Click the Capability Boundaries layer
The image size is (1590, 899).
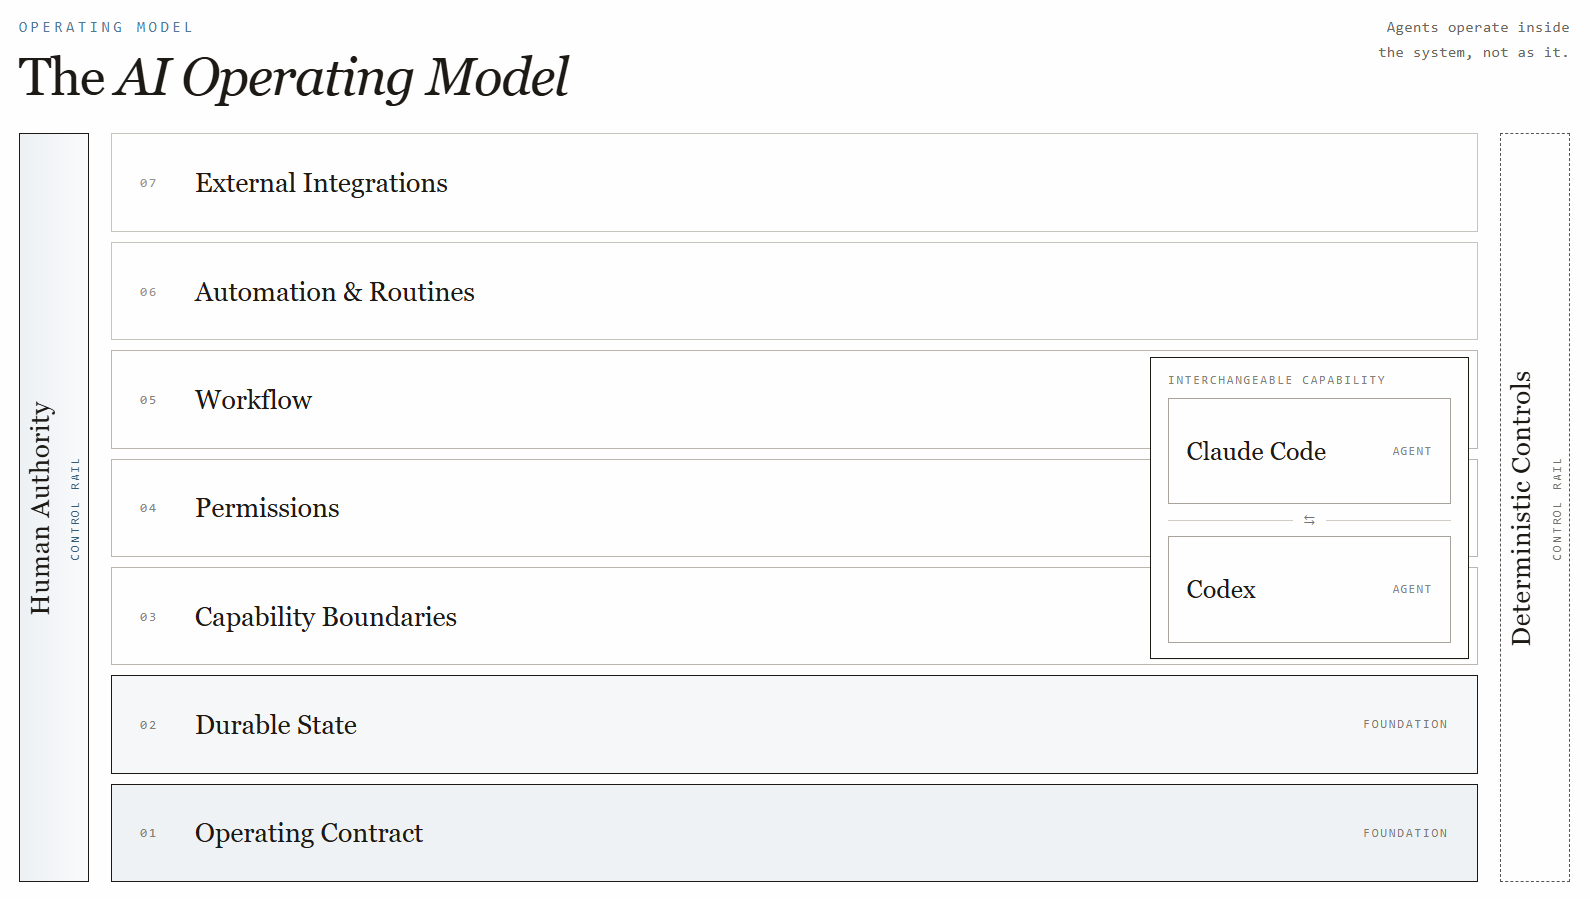(x=630, y=616)
